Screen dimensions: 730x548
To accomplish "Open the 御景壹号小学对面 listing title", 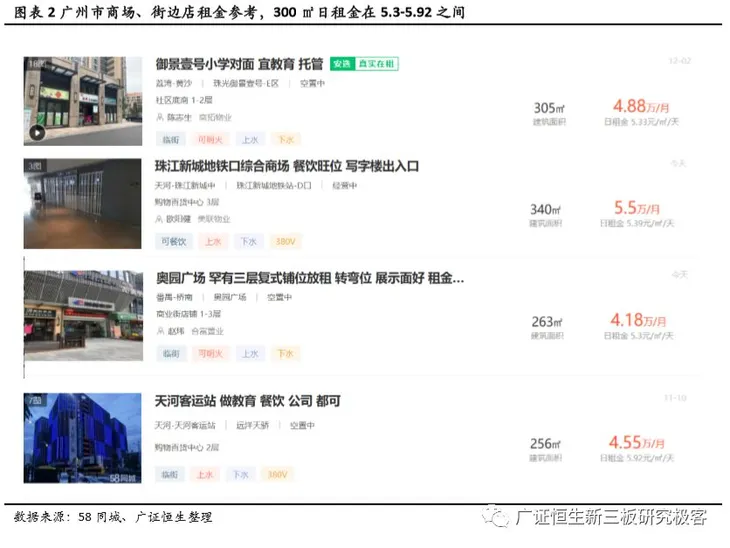I will pyautogui.click(x=242, y=64).
